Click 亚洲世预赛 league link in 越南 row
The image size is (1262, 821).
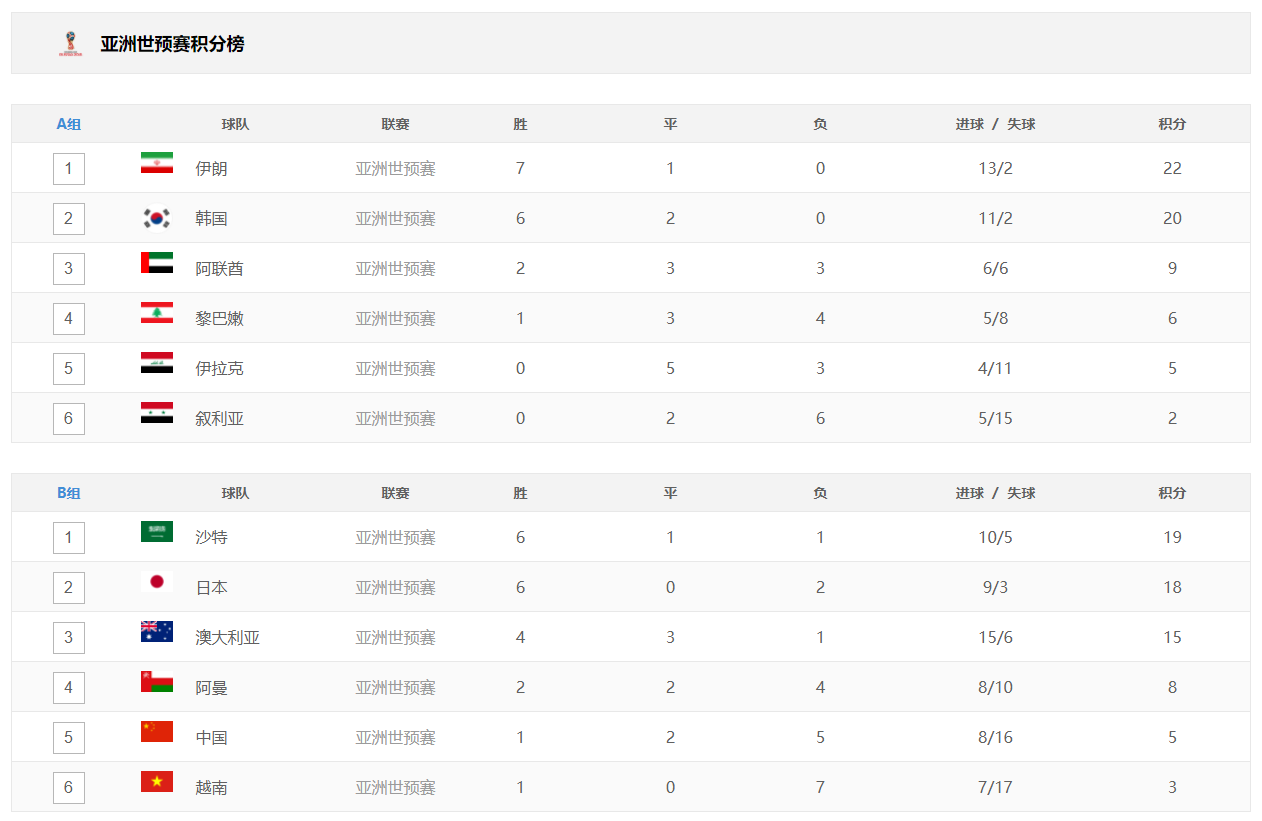point(396,787)
